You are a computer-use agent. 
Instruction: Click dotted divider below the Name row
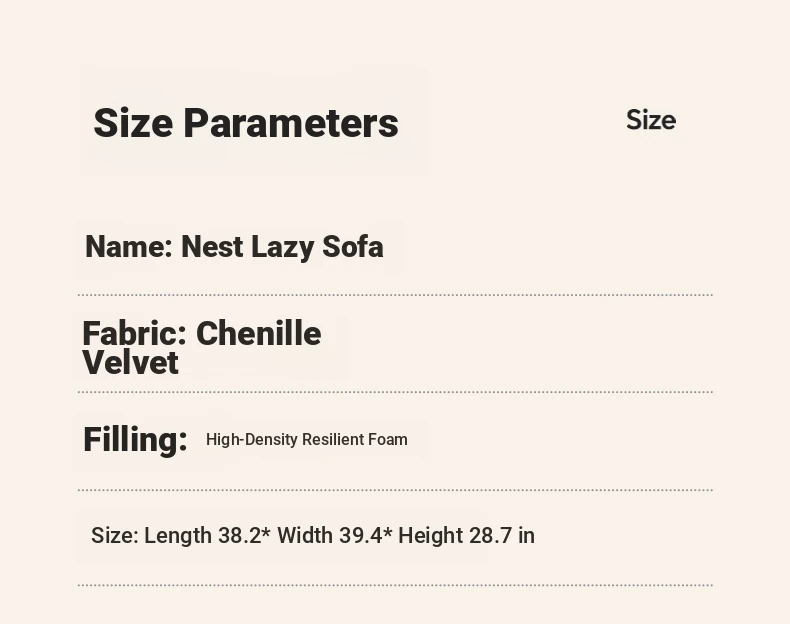click(395, 295)
